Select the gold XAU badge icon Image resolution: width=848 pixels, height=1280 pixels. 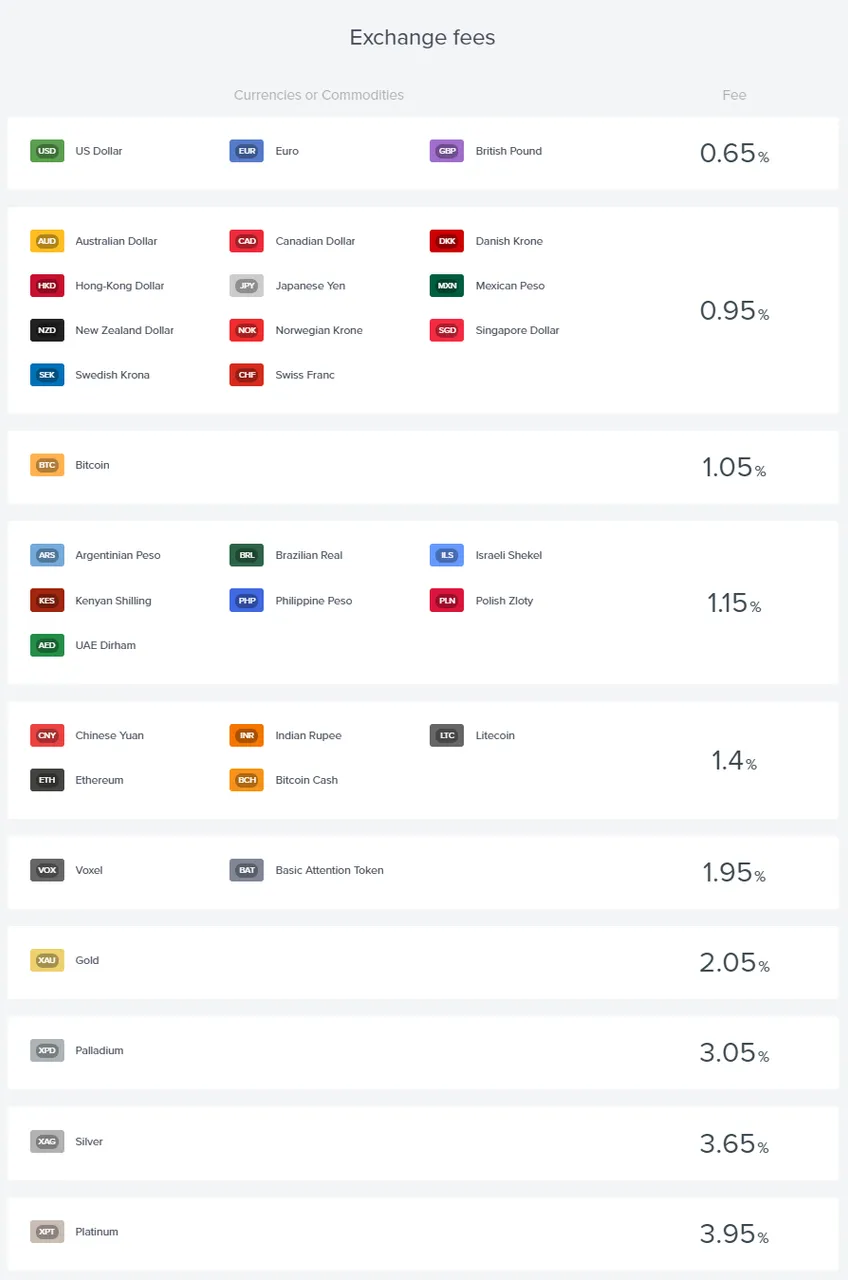coord(47,960)
